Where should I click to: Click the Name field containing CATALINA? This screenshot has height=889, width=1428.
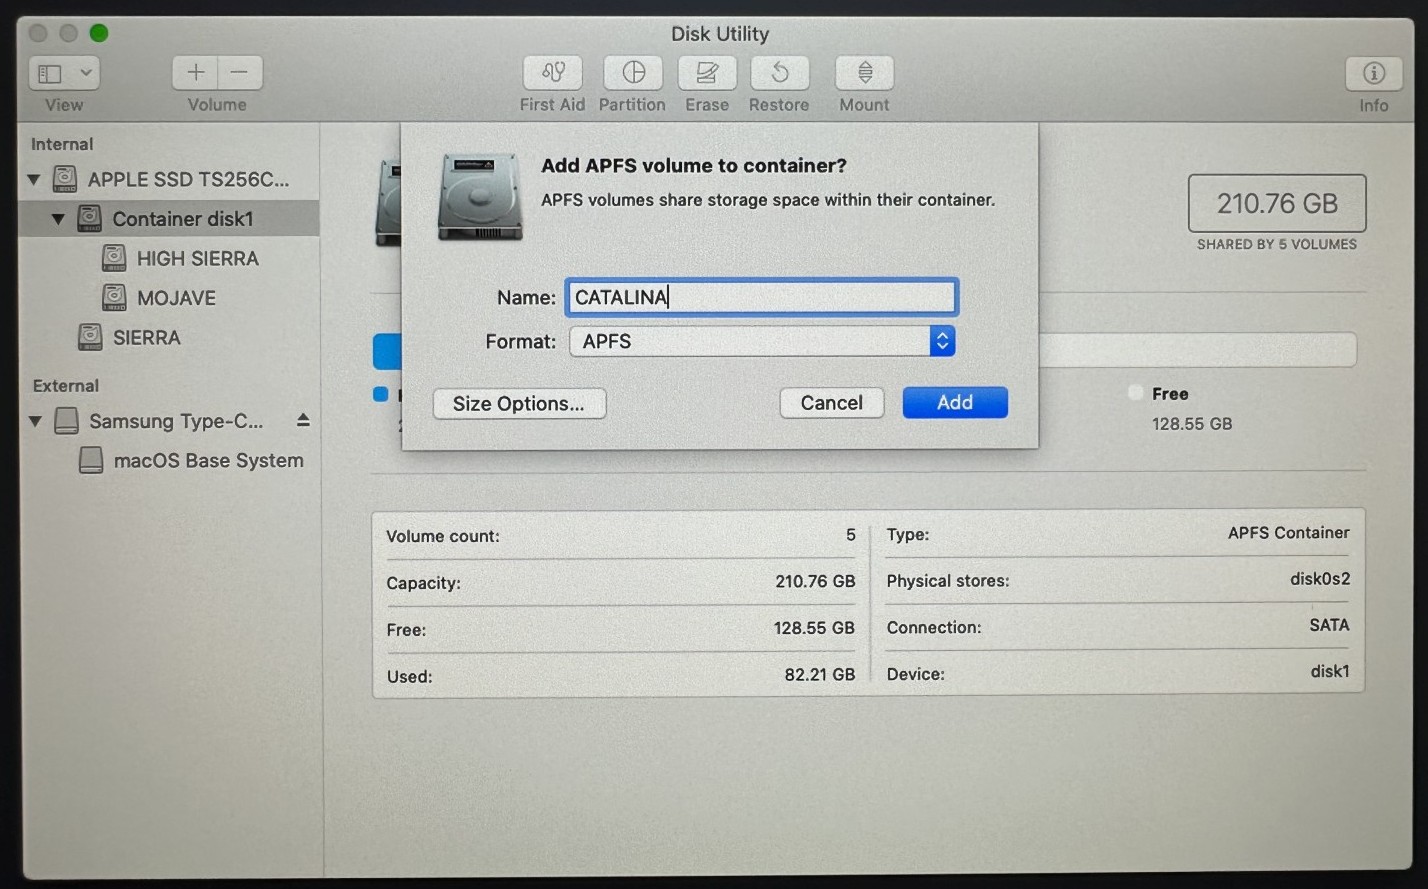pyautogui.click(x=762, y=297)
